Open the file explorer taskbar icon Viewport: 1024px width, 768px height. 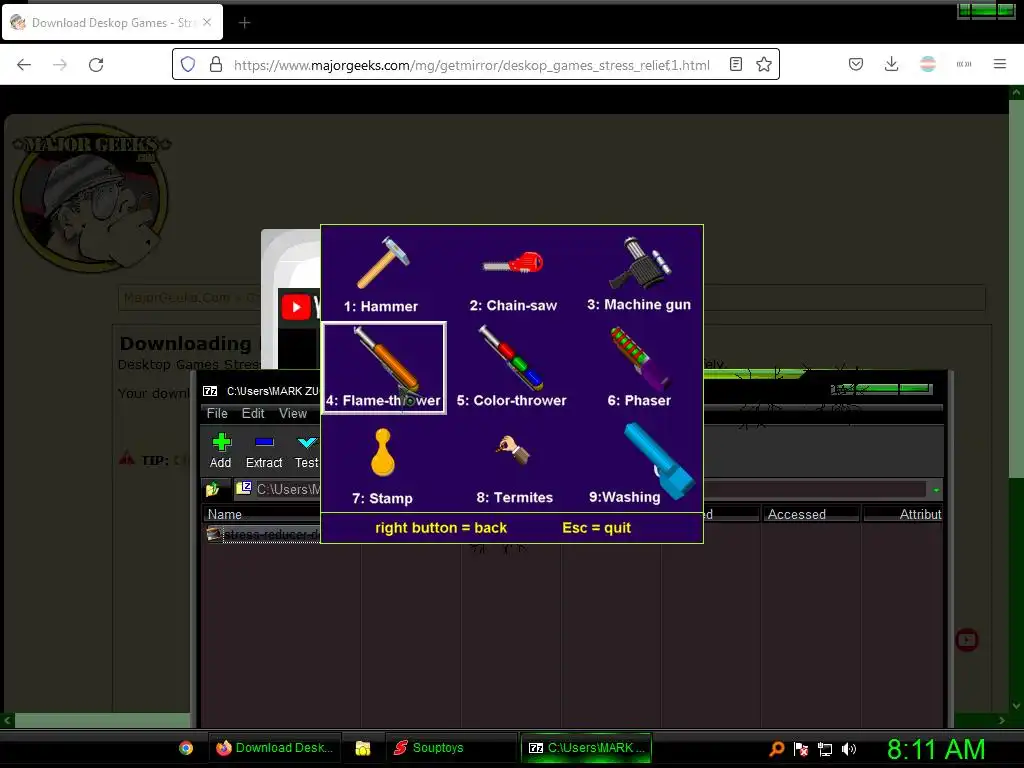363,748
